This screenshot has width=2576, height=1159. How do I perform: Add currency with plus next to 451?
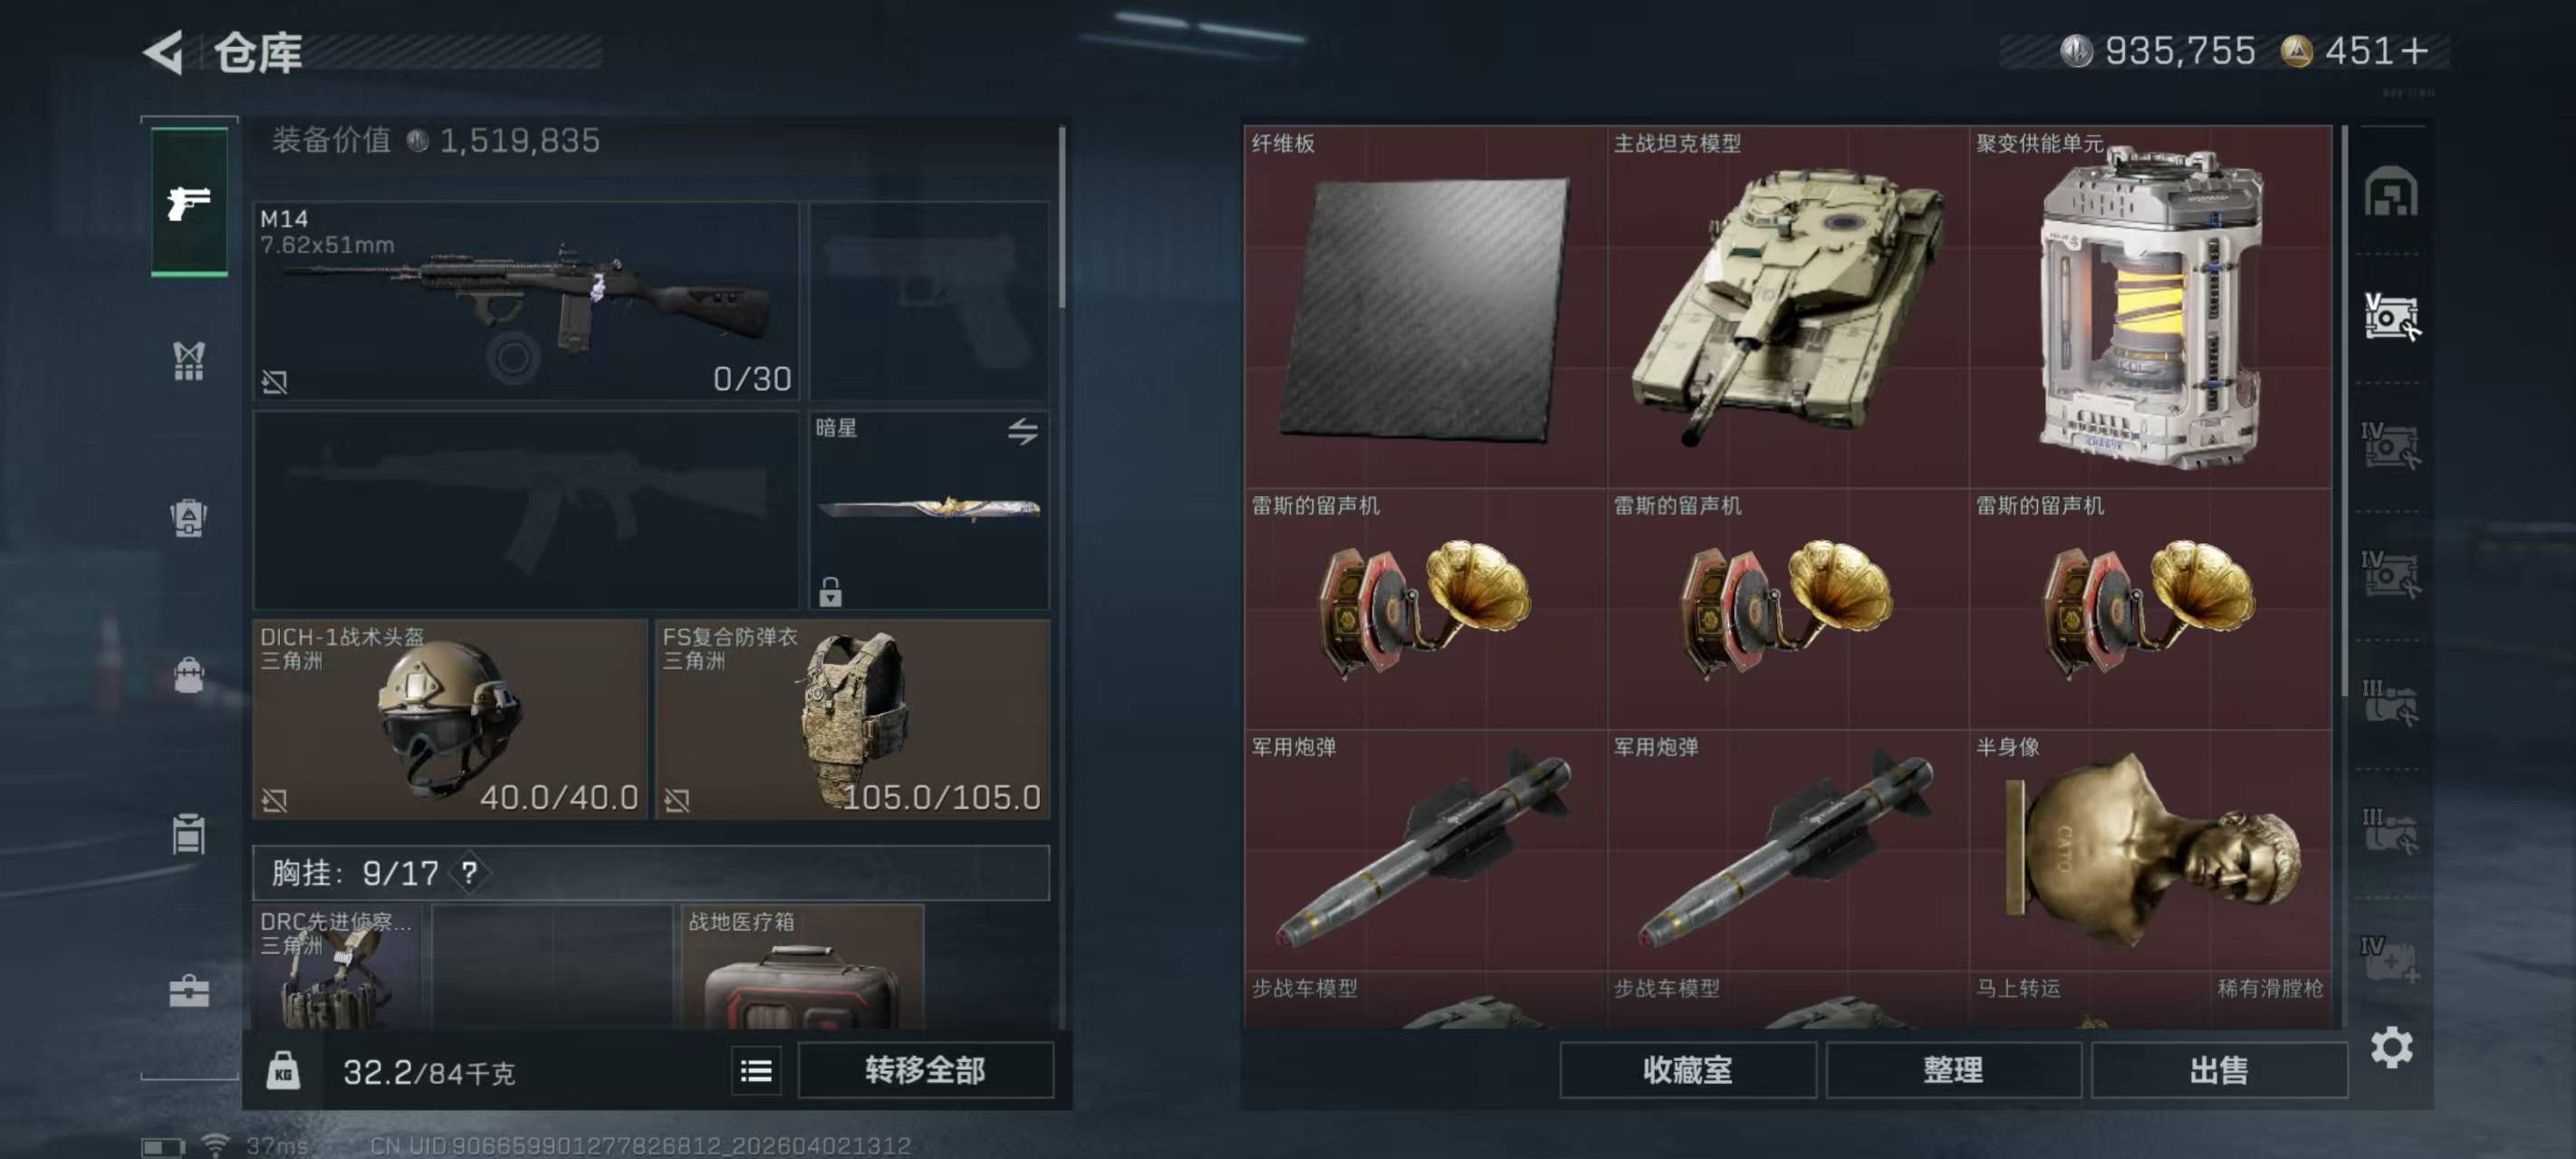(x=2413, y=51)
